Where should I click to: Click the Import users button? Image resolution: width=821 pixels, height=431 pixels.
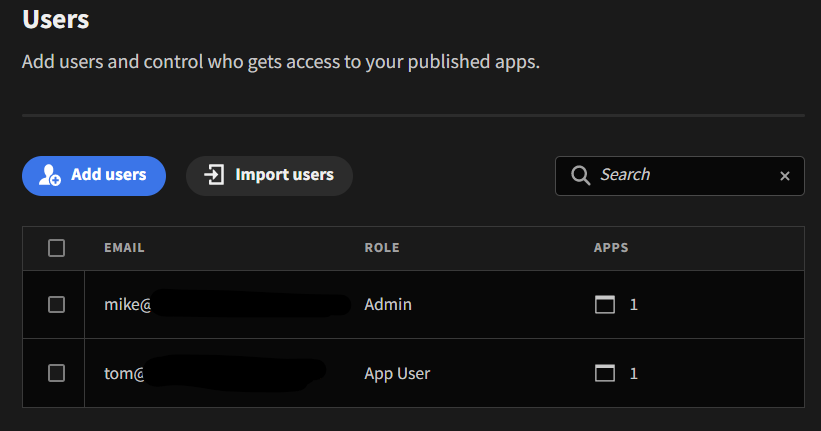(x=269, y=176)
